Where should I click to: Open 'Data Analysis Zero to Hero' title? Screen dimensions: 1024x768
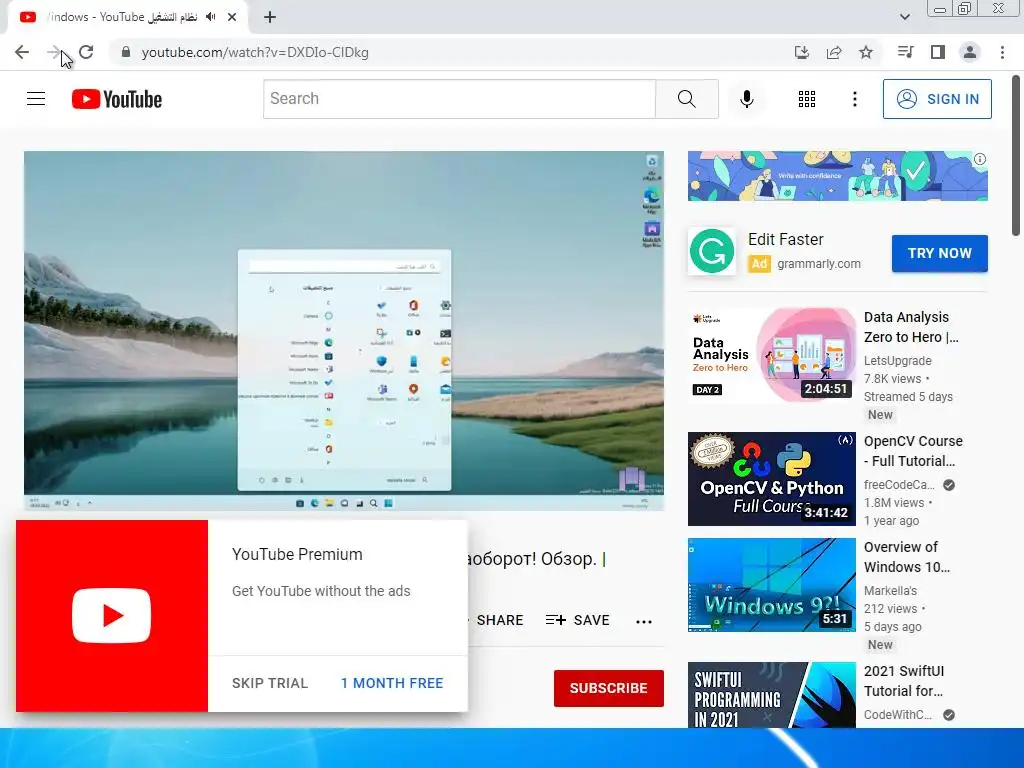tap(911, 327)
